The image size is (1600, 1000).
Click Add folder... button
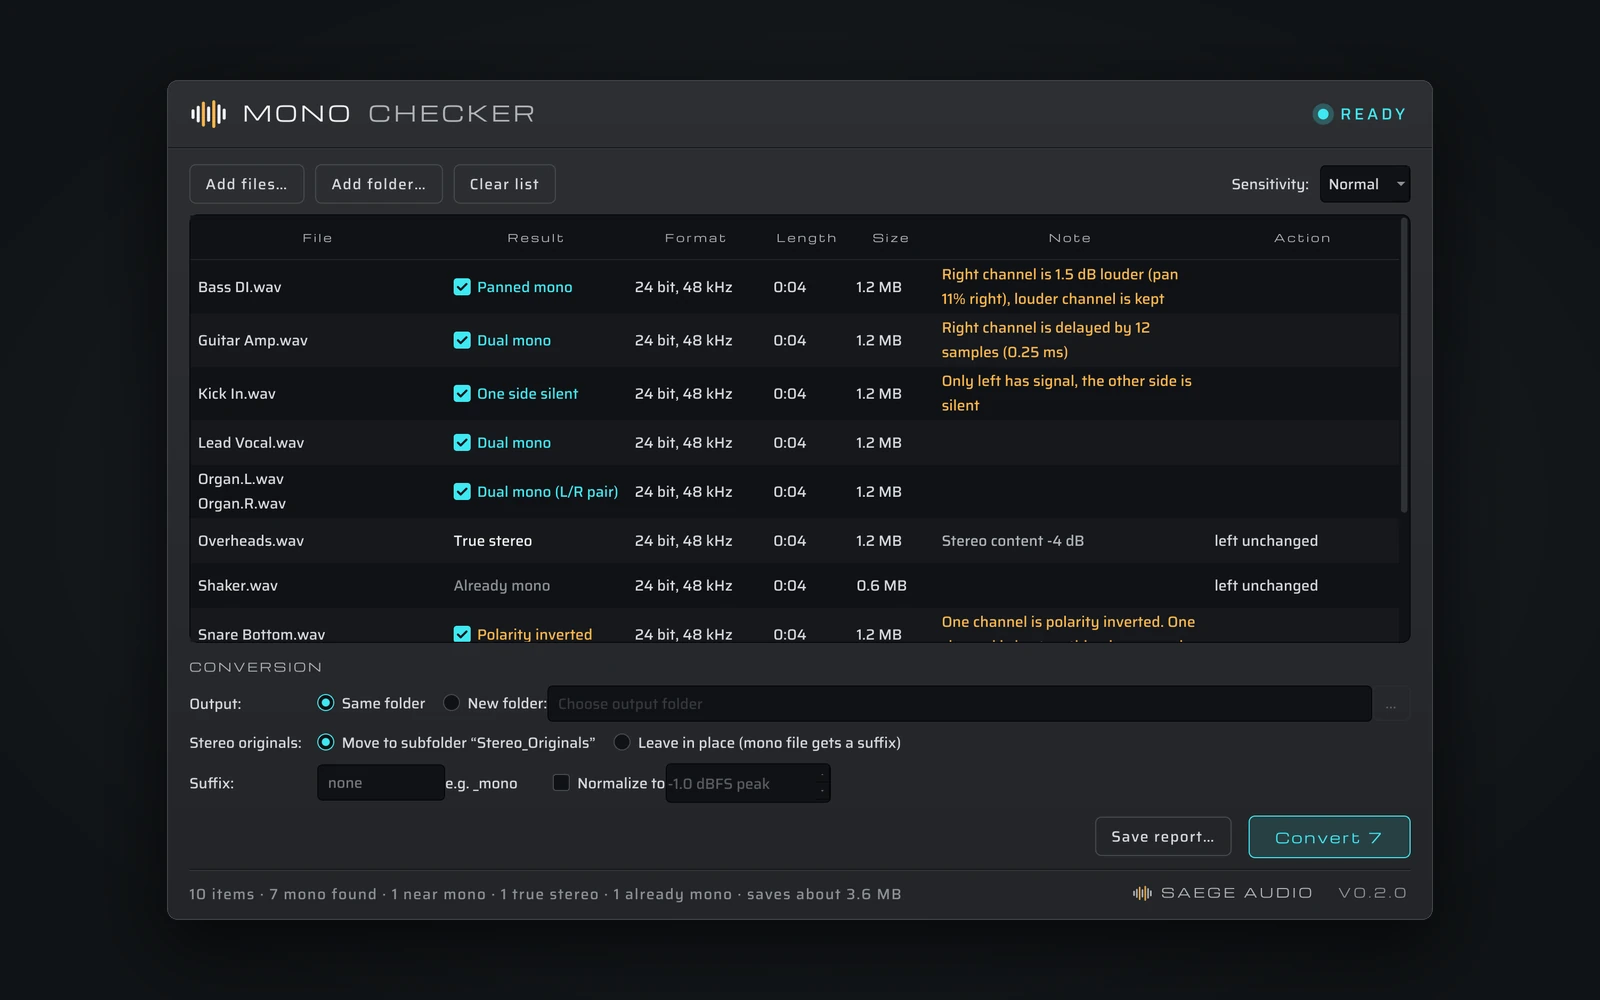tap(379, 184)
